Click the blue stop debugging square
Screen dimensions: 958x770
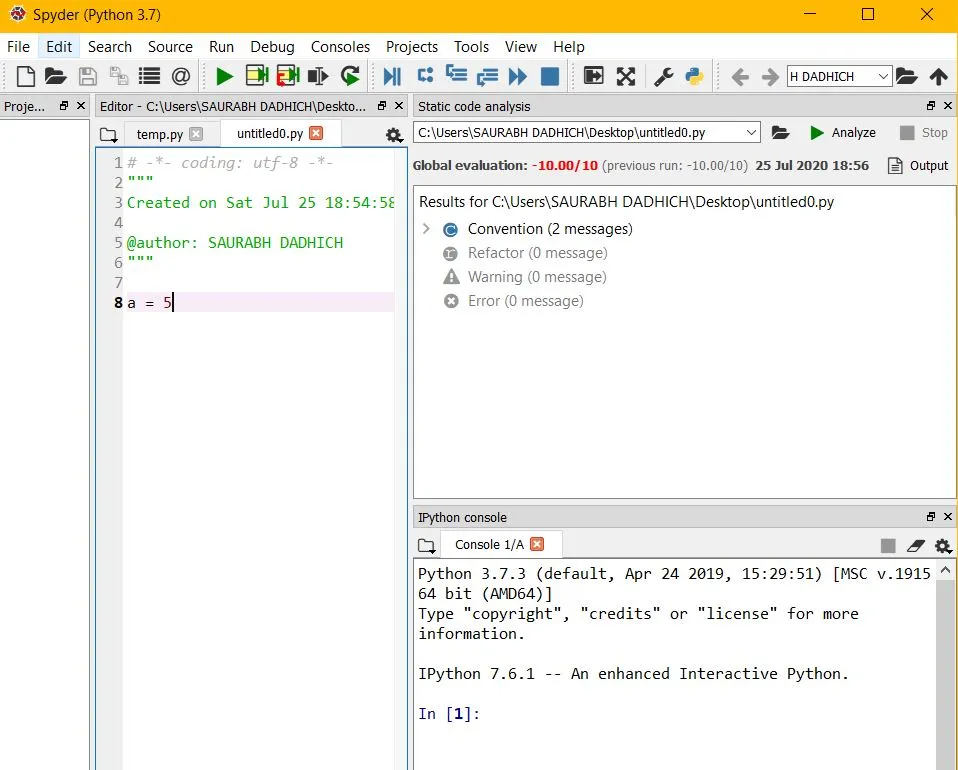coord(549,76)
